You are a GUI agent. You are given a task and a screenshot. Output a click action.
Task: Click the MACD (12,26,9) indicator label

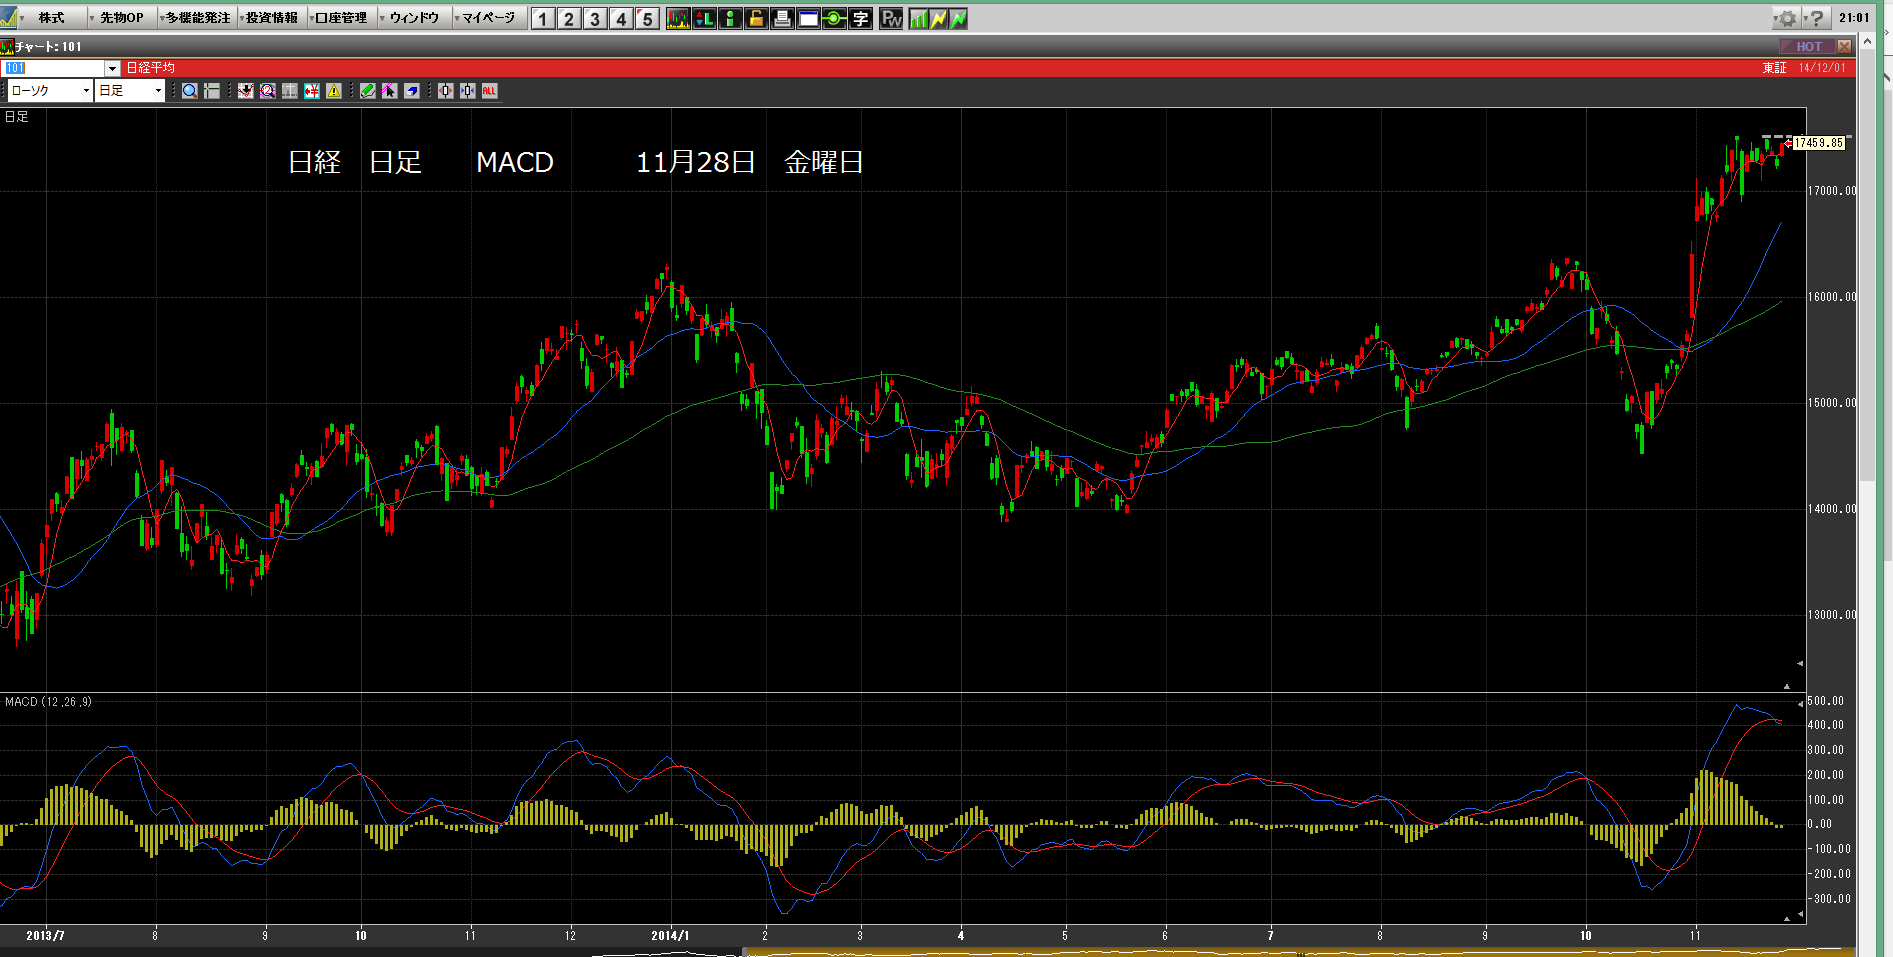[x=48, y=702]
